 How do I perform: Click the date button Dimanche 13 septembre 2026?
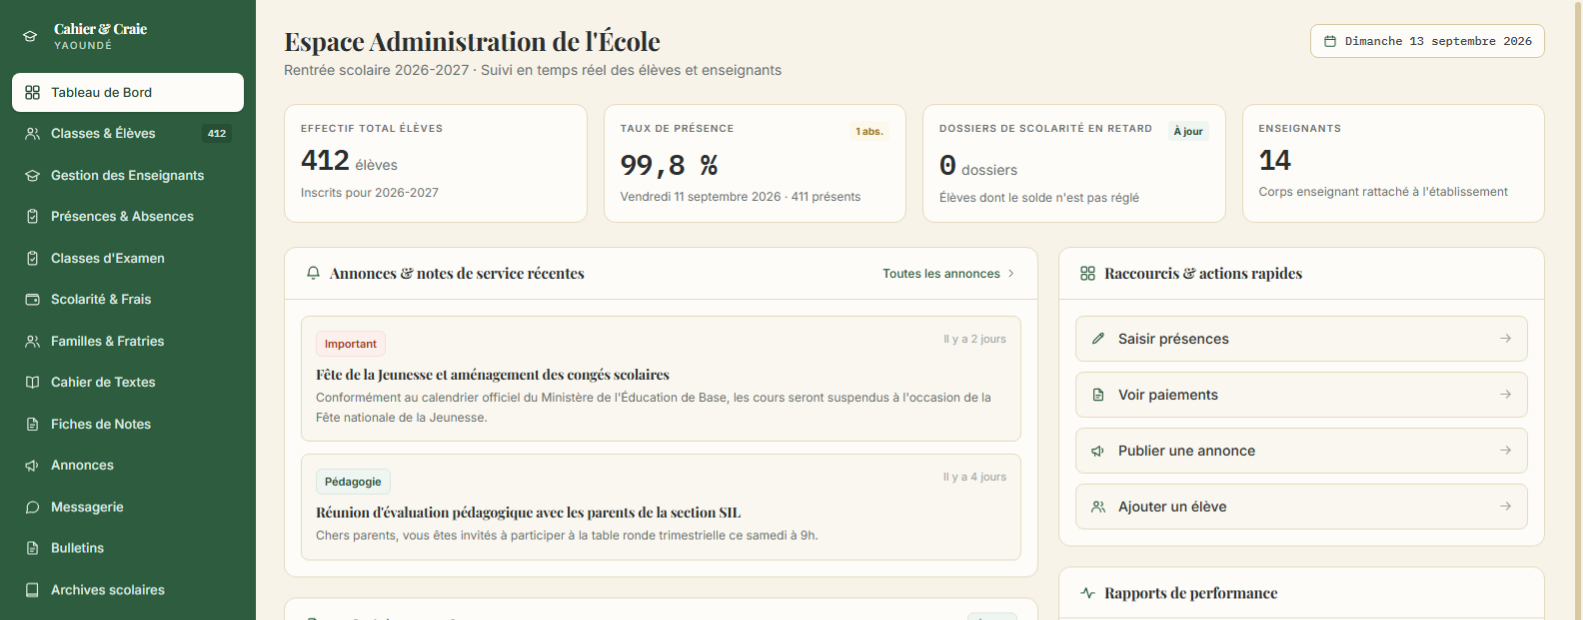[1427, 41]
